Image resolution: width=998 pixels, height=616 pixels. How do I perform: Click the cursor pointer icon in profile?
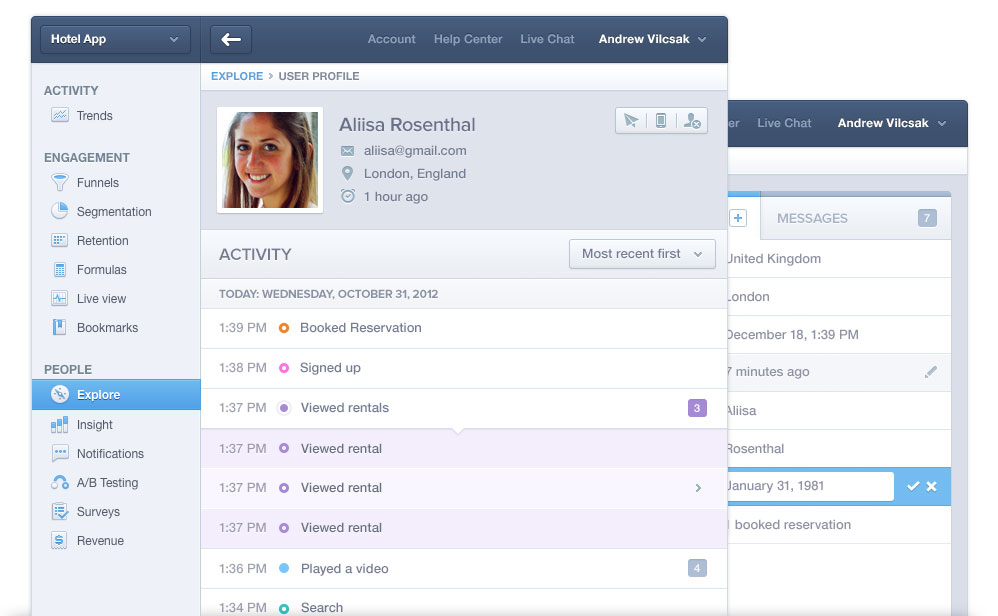[x=630, y=120]
